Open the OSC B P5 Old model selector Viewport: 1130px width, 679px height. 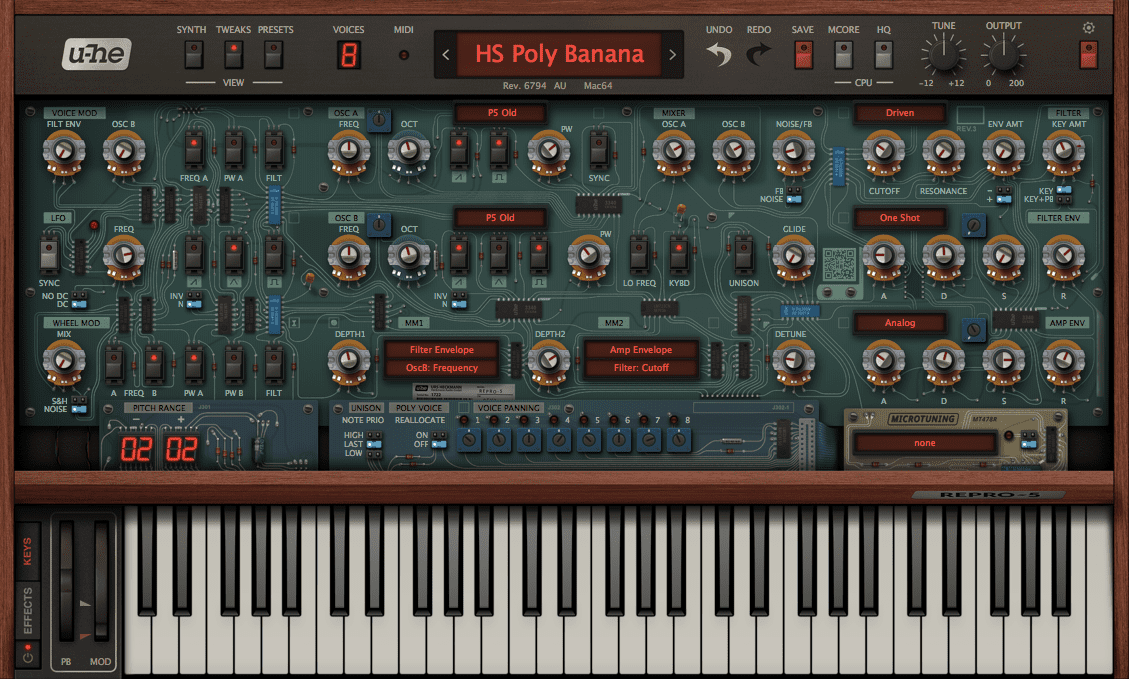tap(499, 218)
